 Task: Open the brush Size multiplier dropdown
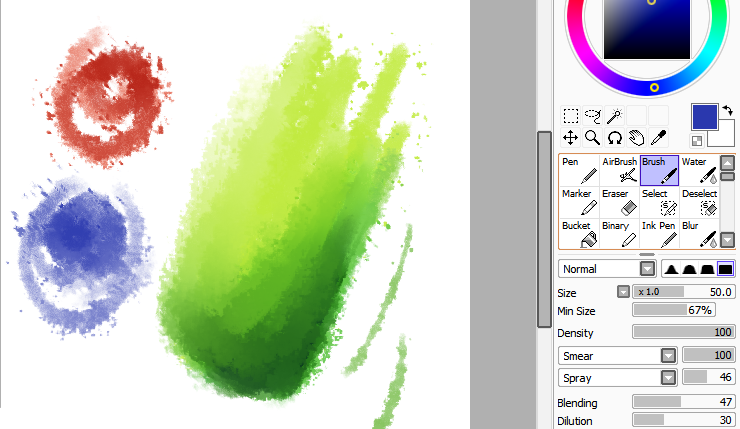(623, 292)
